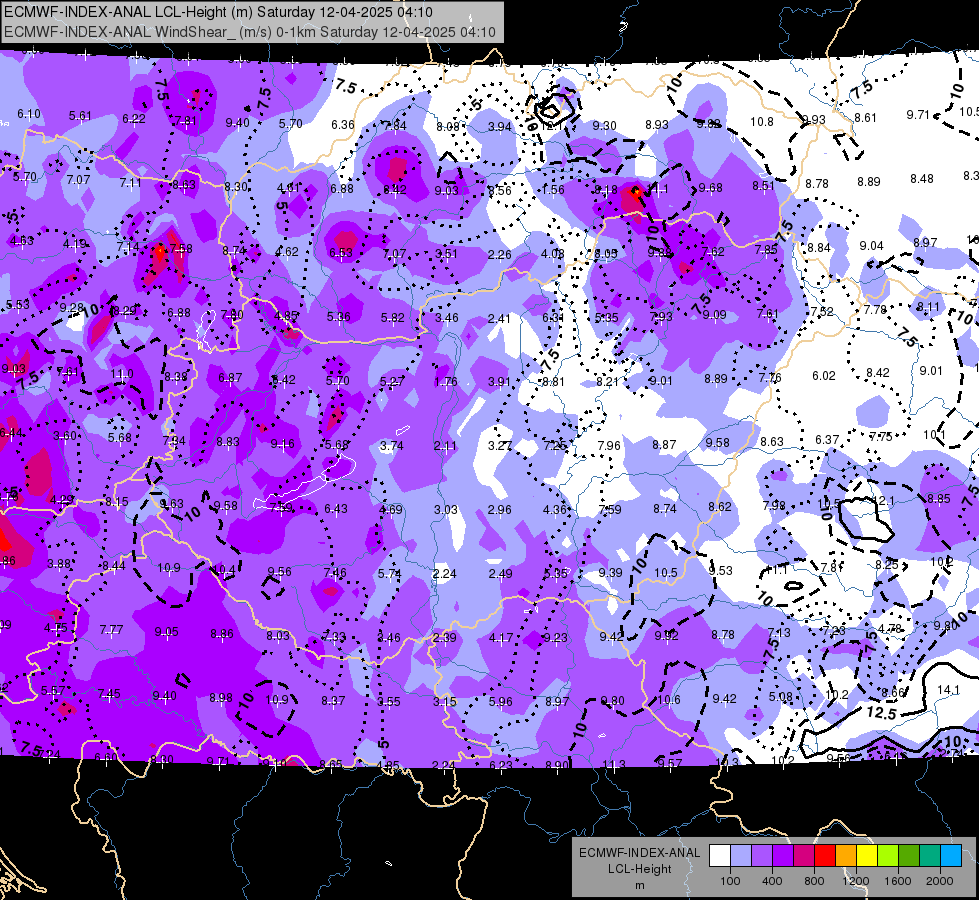Click the wind shear value 3.15

point(445,701)
